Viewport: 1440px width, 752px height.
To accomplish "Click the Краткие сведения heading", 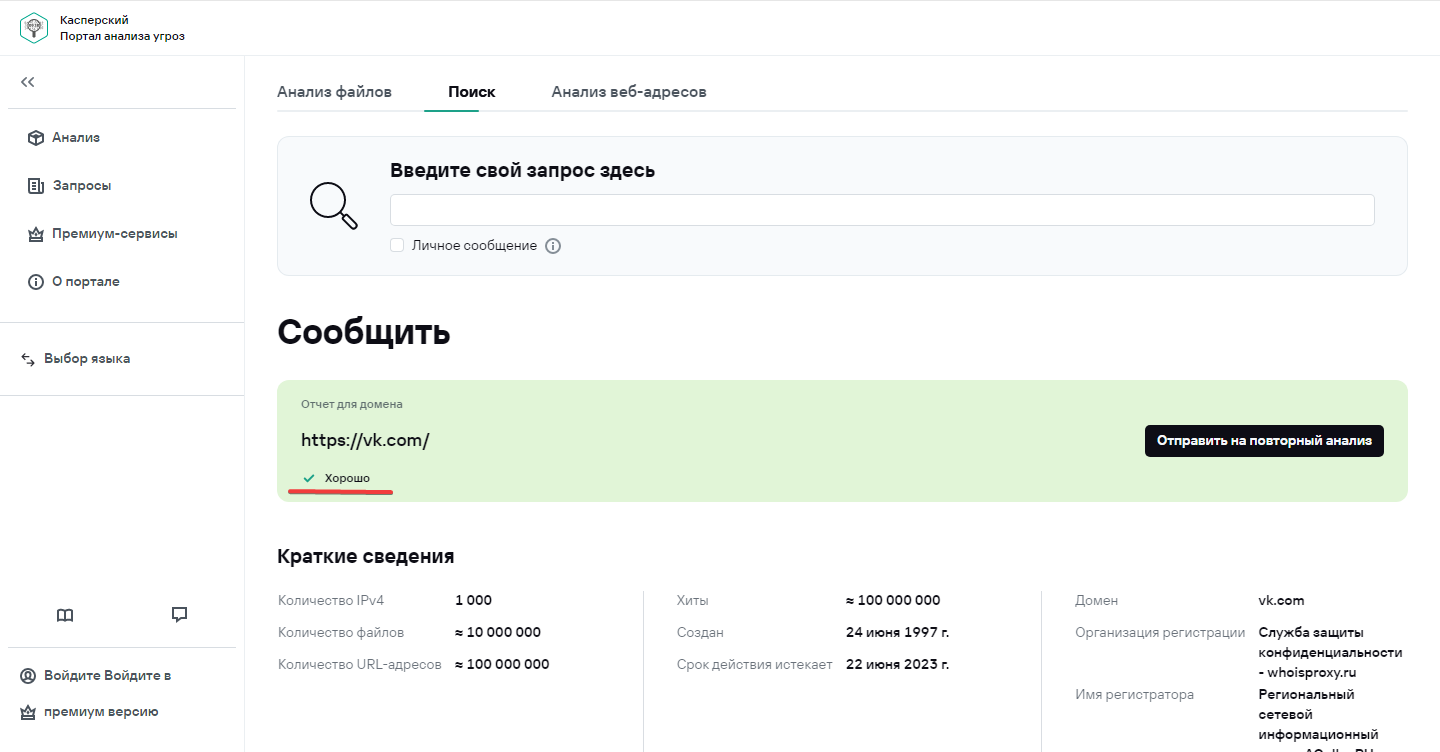I will pos(366,557).
